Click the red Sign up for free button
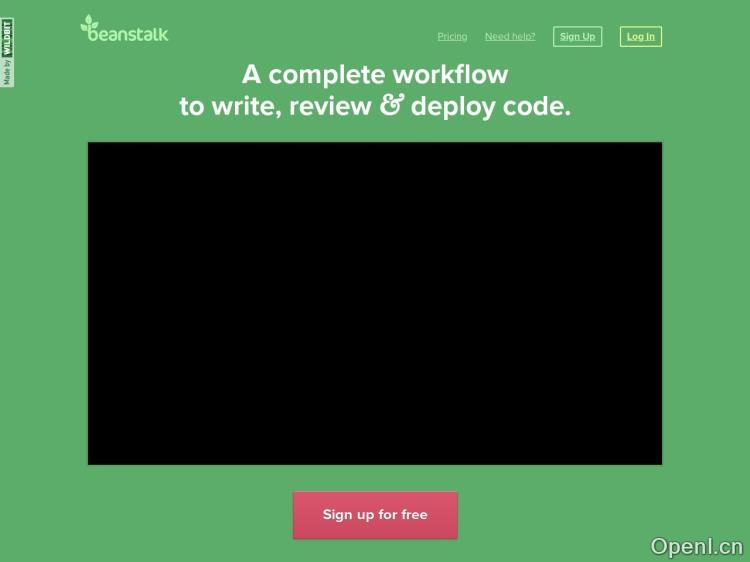Image resolution: width=750 pixels, height=562 pixels. point(375,515)
